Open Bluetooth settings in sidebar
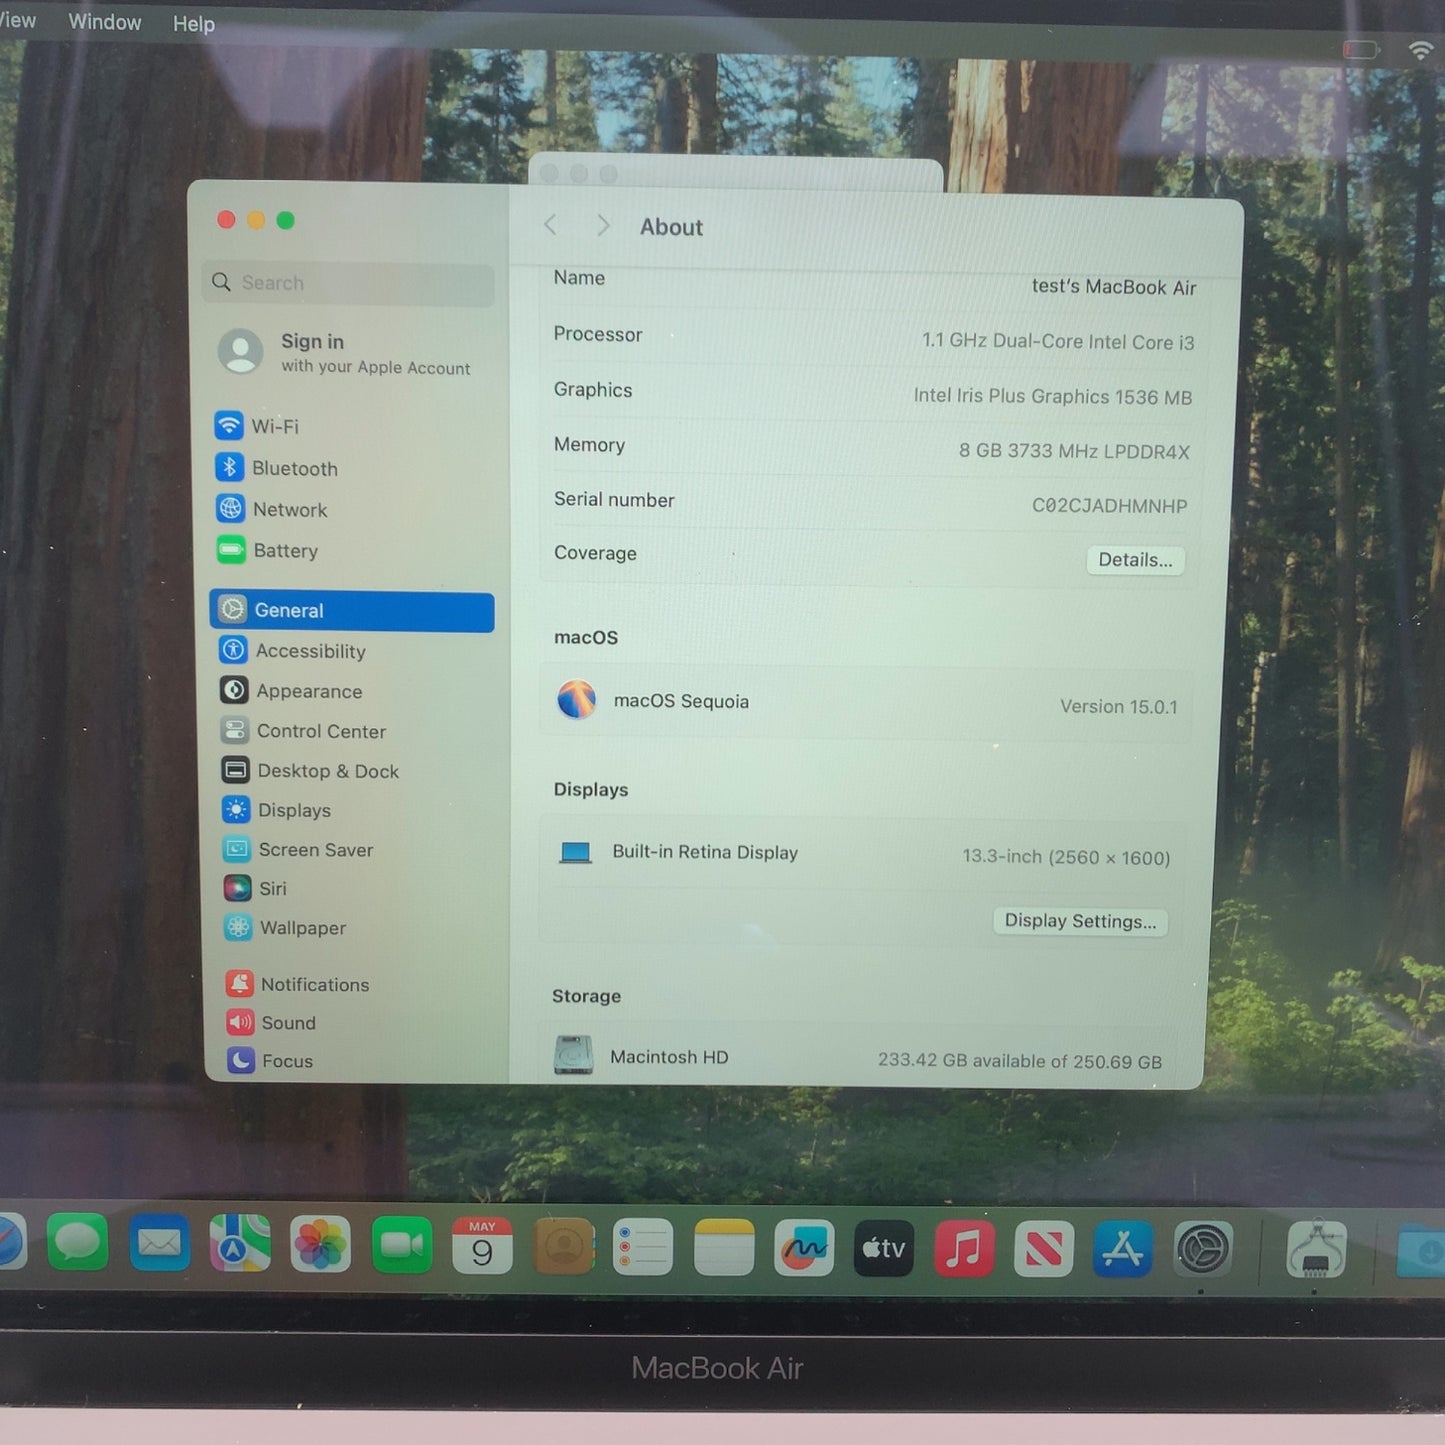The width and height of the screenshot is (1445, 1445). click(x=276, y=468)
